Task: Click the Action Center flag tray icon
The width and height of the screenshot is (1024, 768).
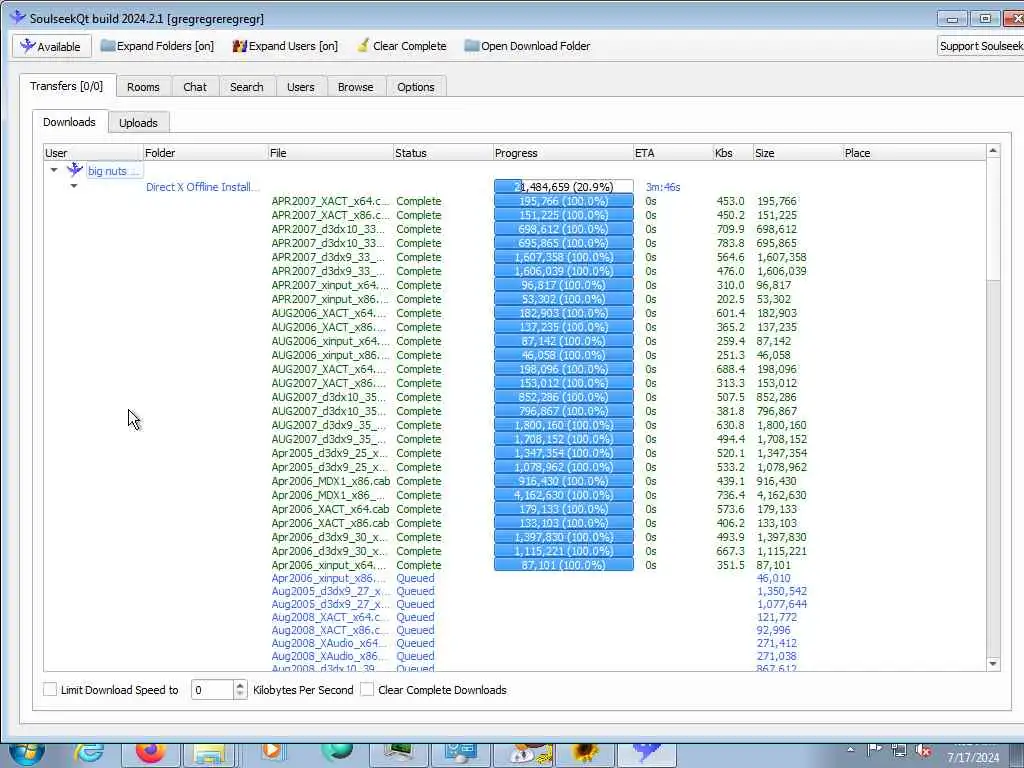Action: click(875, 750)
